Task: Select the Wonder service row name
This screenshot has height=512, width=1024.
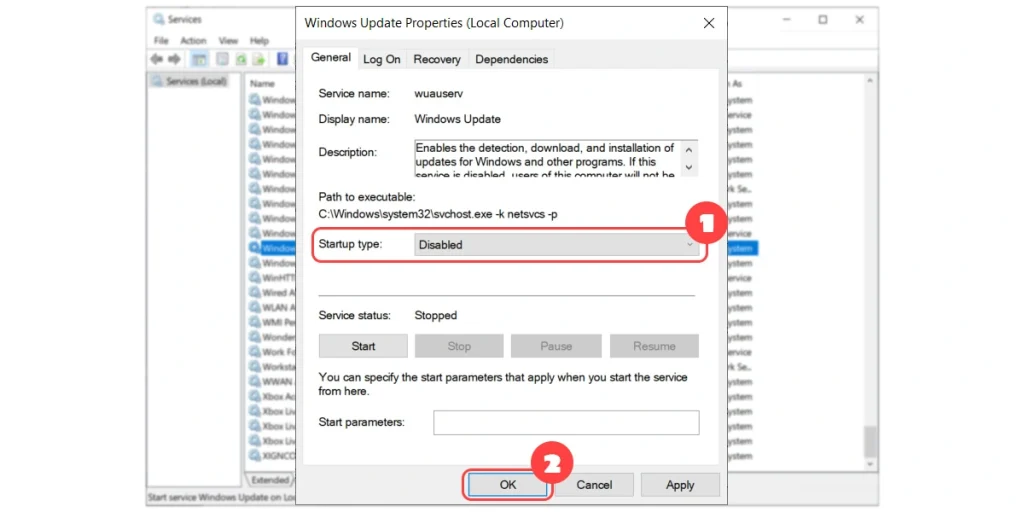Action: (279, 337)
